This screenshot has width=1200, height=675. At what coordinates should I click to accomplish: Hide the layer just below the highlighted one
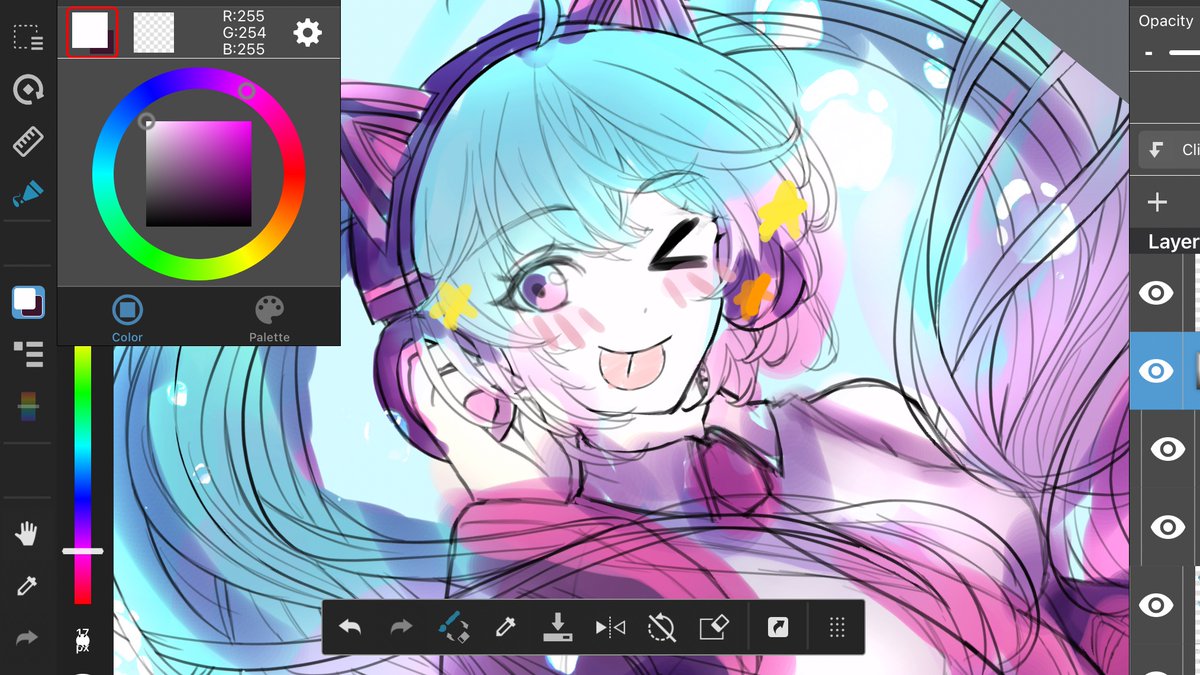[1168, 449]
